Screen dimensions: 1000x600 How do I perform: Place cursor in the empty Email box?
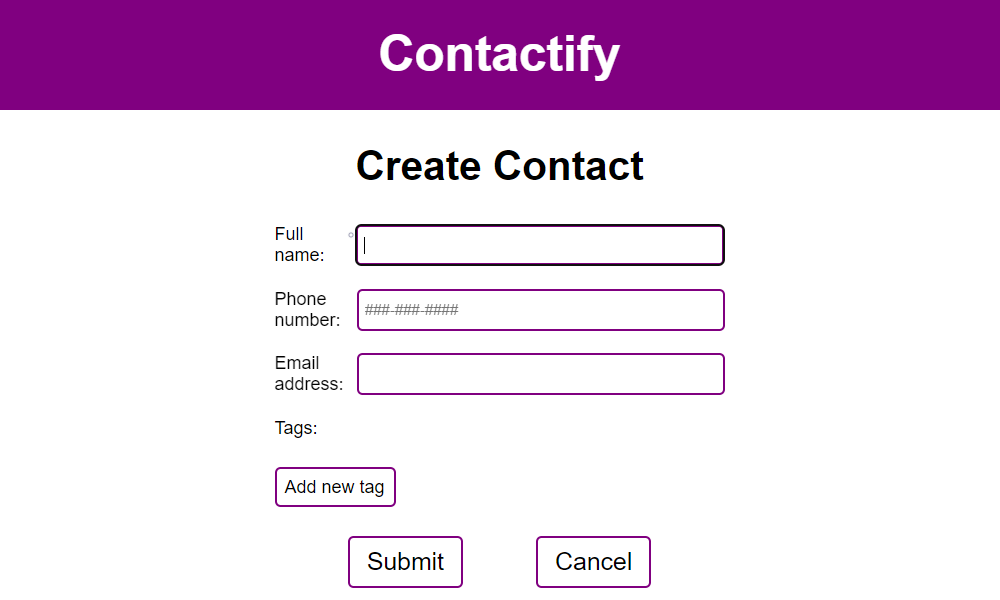(541, 374)
